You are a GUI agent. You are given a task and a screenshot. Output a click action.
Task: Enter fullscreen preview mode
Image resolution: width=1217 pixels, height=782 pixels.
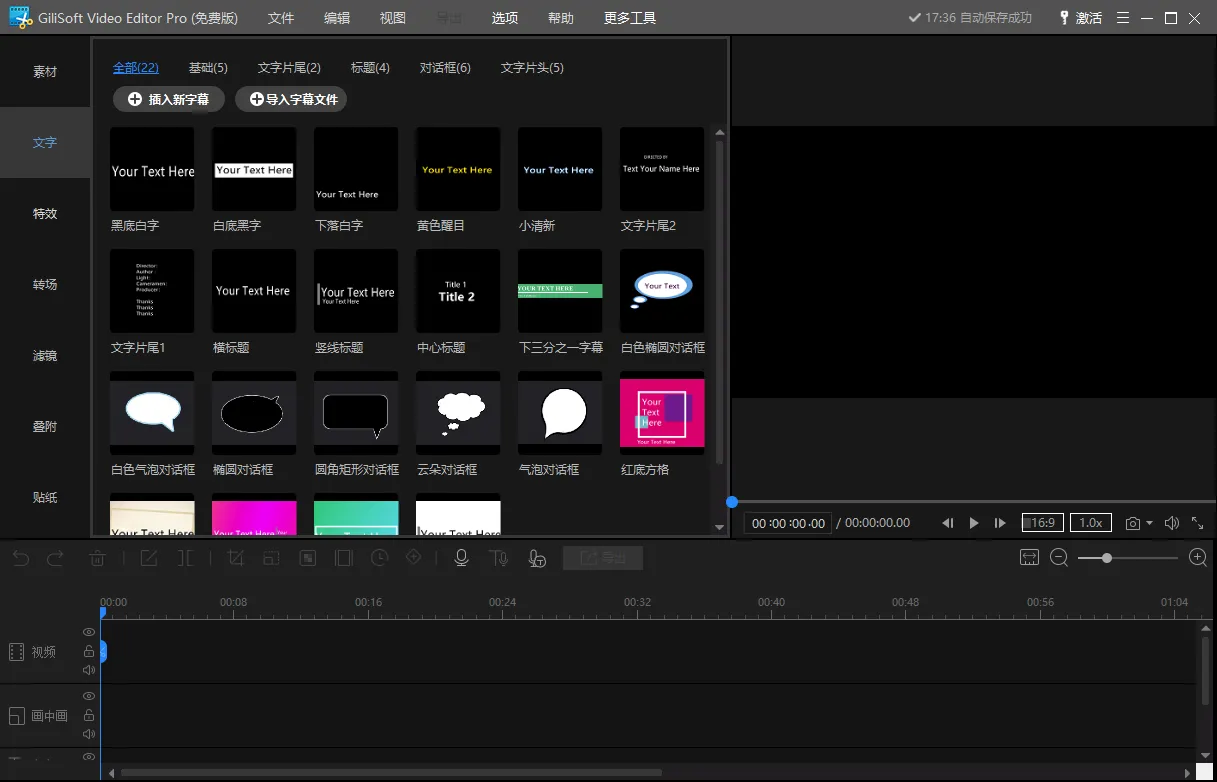point(1197,523)
